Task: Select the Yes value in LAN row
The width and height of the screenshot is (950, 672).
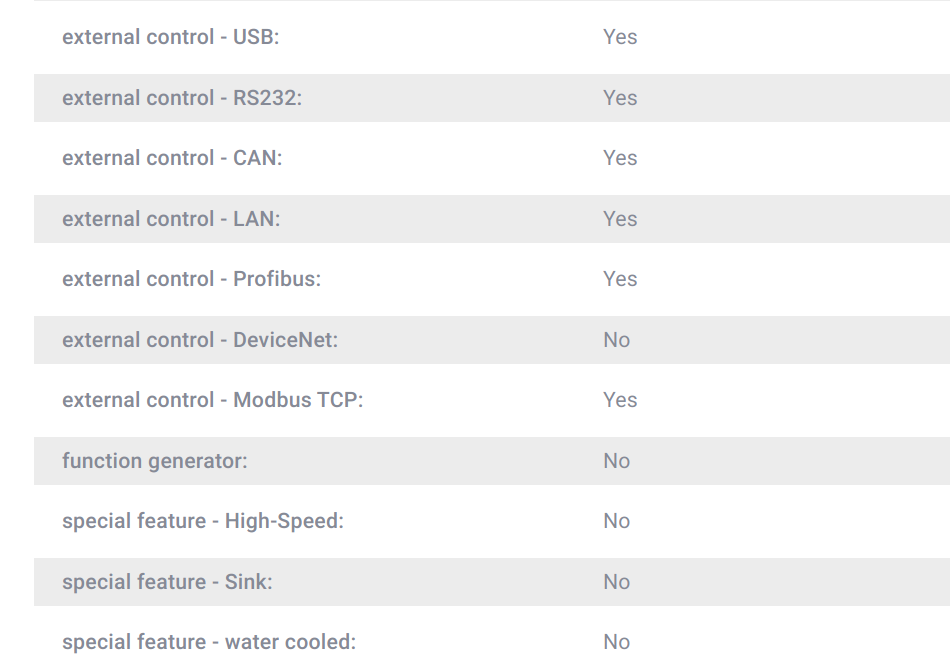Action: [620, 219]
